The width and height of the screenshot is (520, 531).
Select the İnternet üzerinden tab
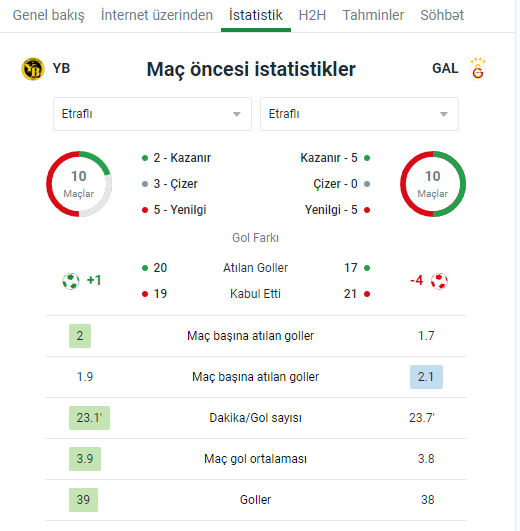(x=157, y=15)
